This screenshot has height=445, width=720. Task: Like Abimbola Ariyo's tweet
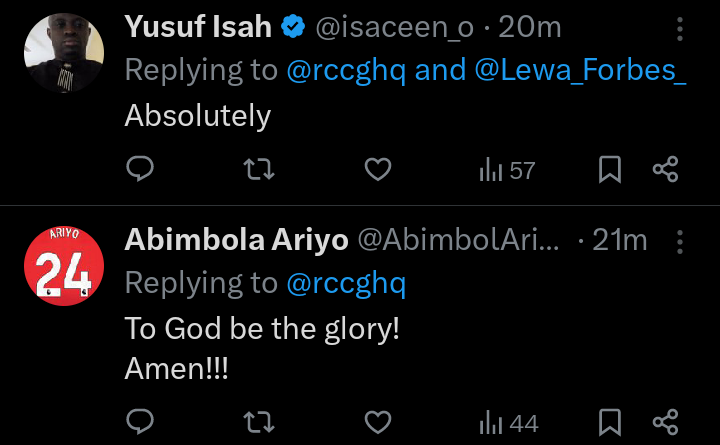click(x=378, y=422)
